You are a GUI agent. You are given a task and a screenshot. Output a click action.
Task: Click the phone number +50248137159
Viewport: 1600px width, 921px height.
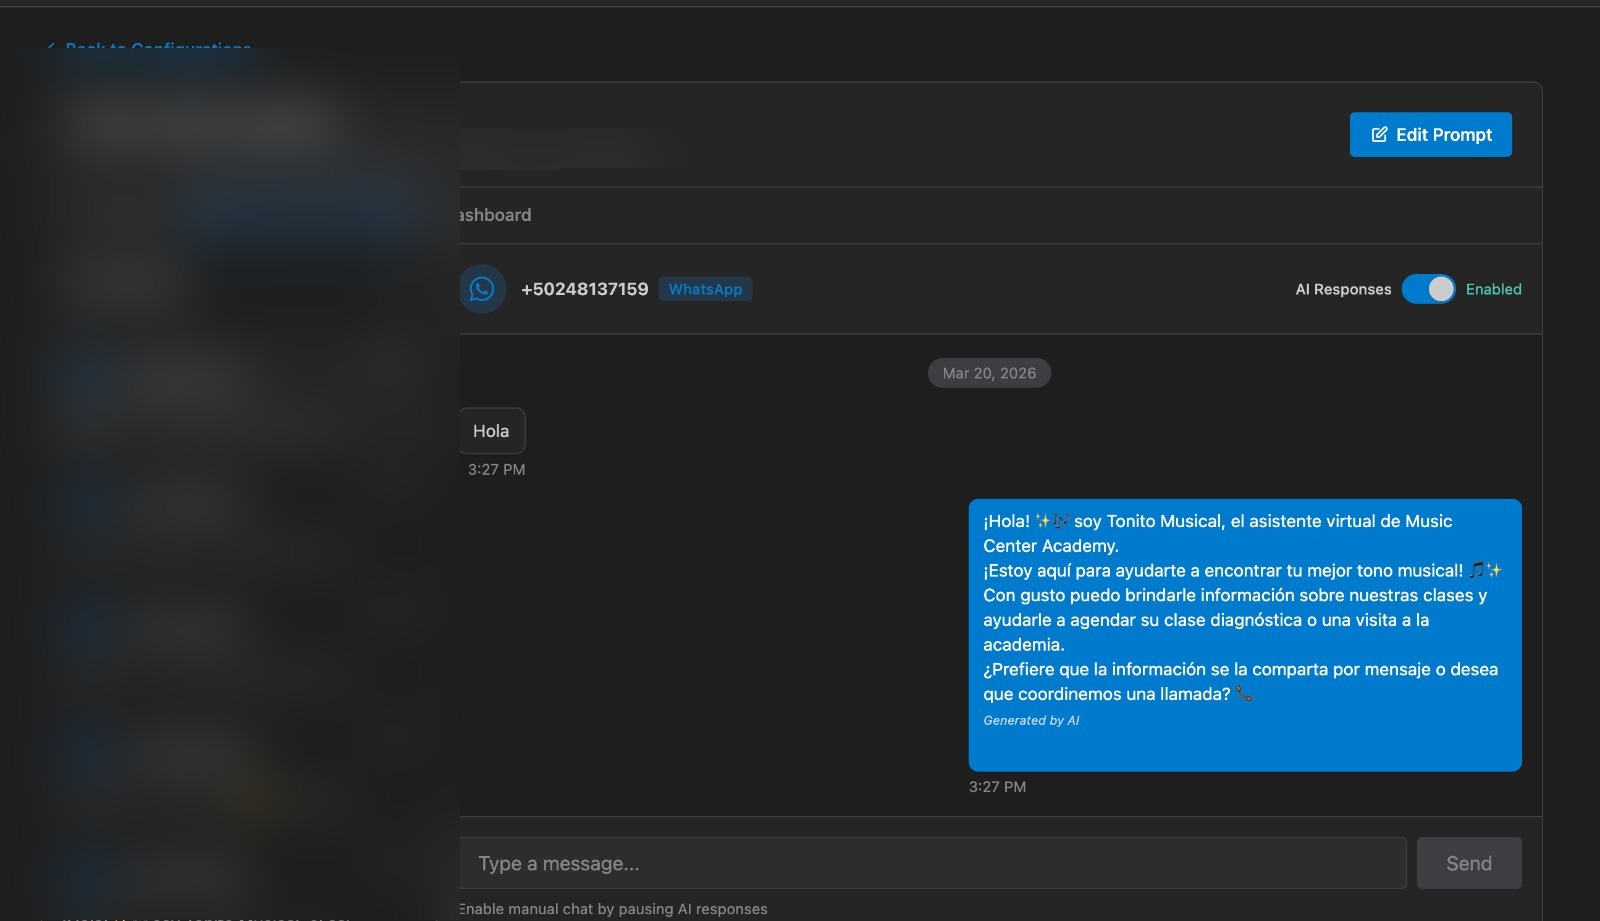(585, 289)
